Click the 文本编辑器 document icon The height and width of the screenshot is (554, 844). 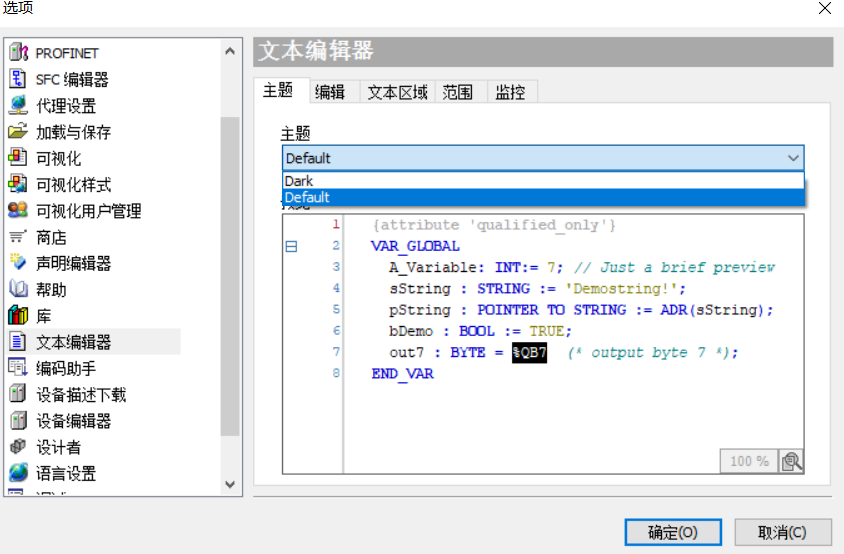point(18,341)
